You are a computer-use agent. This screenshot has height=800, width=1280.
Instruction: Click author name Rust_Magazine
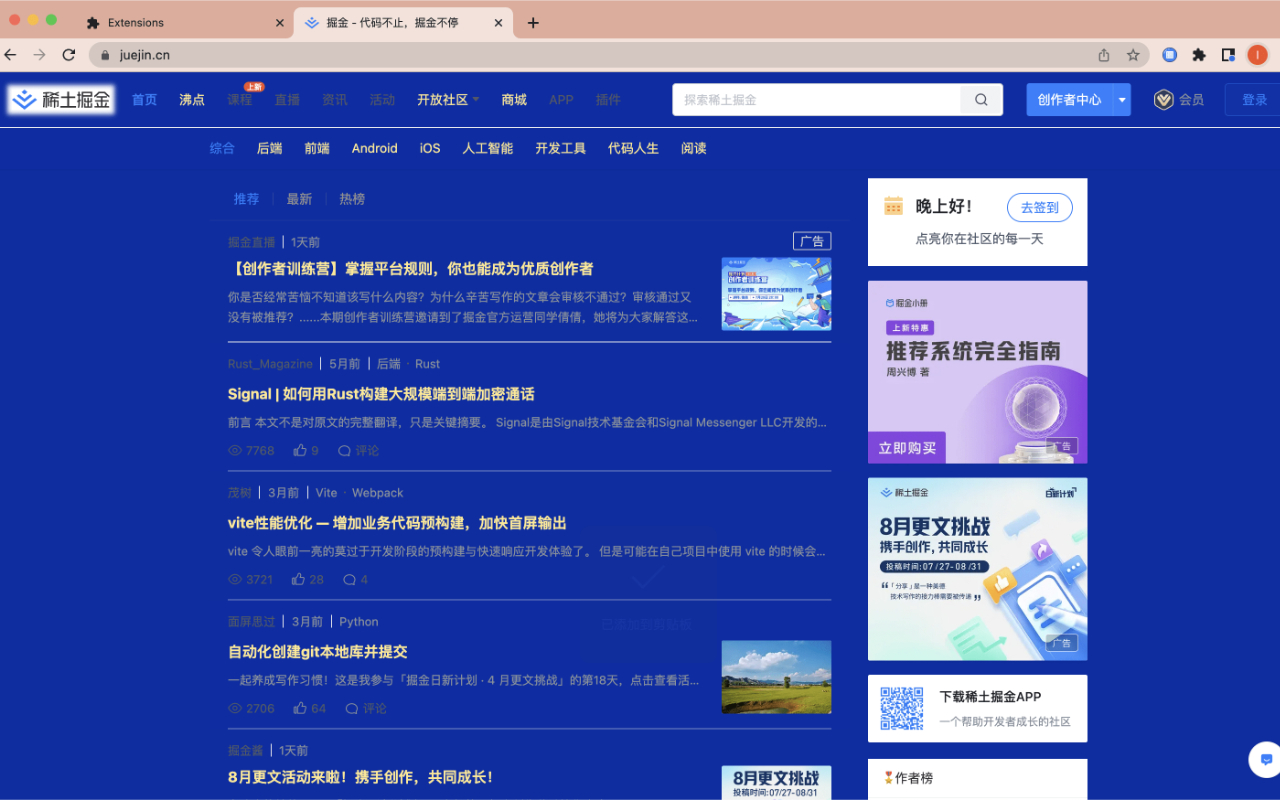click(270, 364)
